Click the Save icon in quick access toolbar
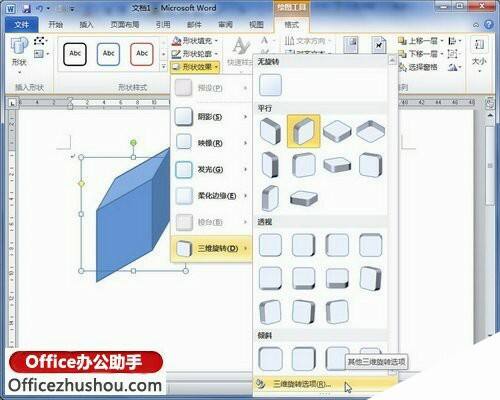Viewport: 500px width, 400px height. (x=26, y=8)
